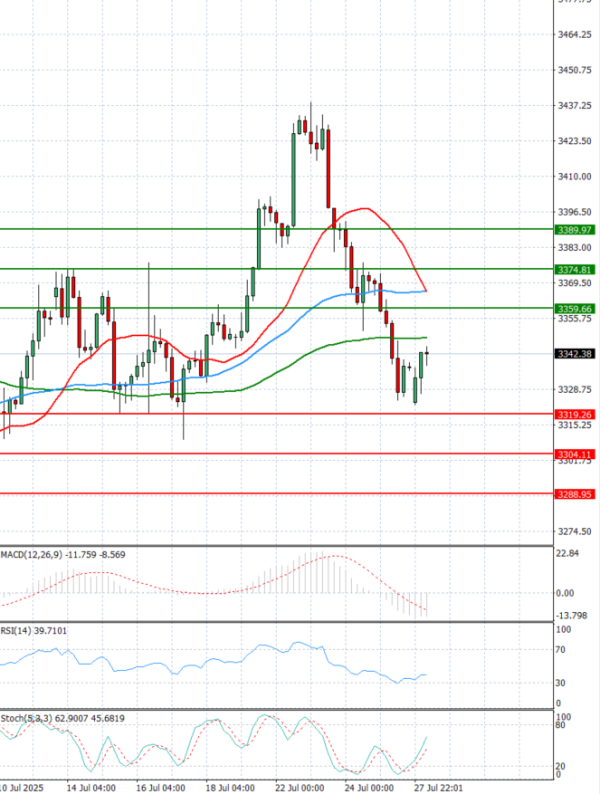Click the 24 Jul 00:00 time axis label
The height and width of the screenshot is (794, 600).
369,788
